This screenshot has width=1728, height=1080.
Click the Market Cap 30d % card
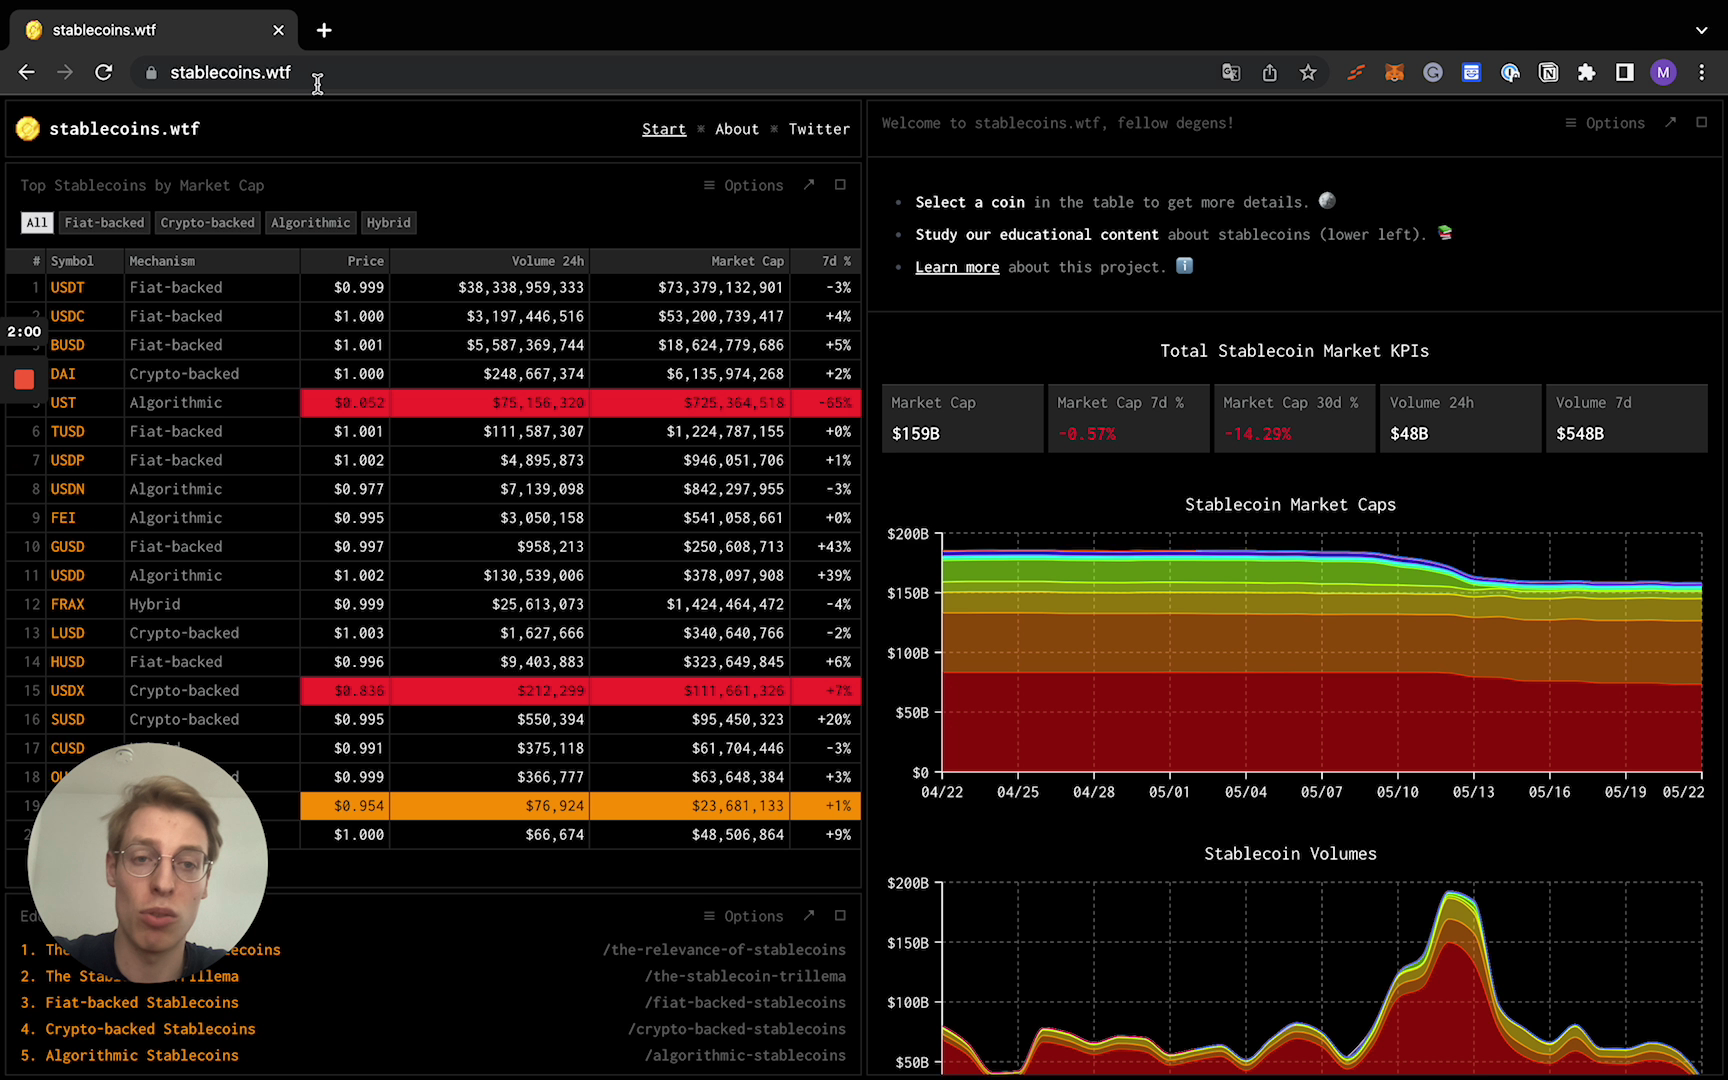[x=1295, y=418]
